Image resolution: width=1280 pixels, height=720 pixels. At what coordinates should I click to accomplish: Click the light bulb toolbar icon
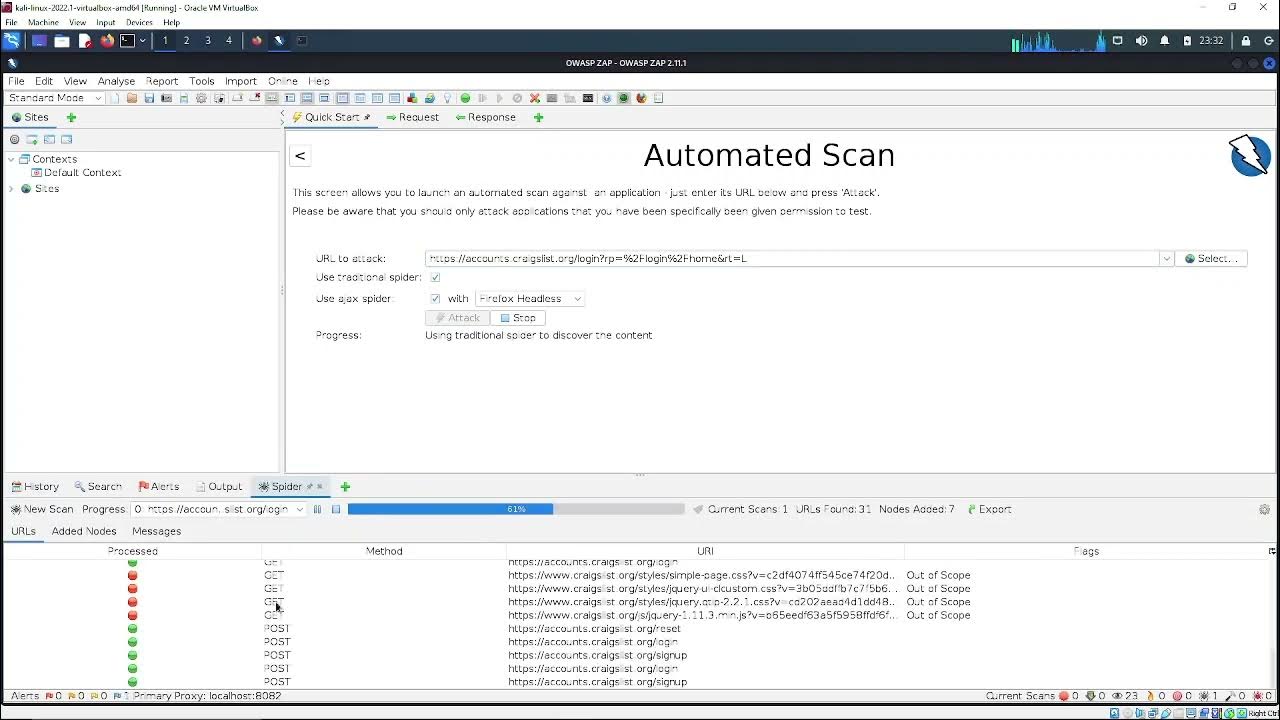point(448,98)
